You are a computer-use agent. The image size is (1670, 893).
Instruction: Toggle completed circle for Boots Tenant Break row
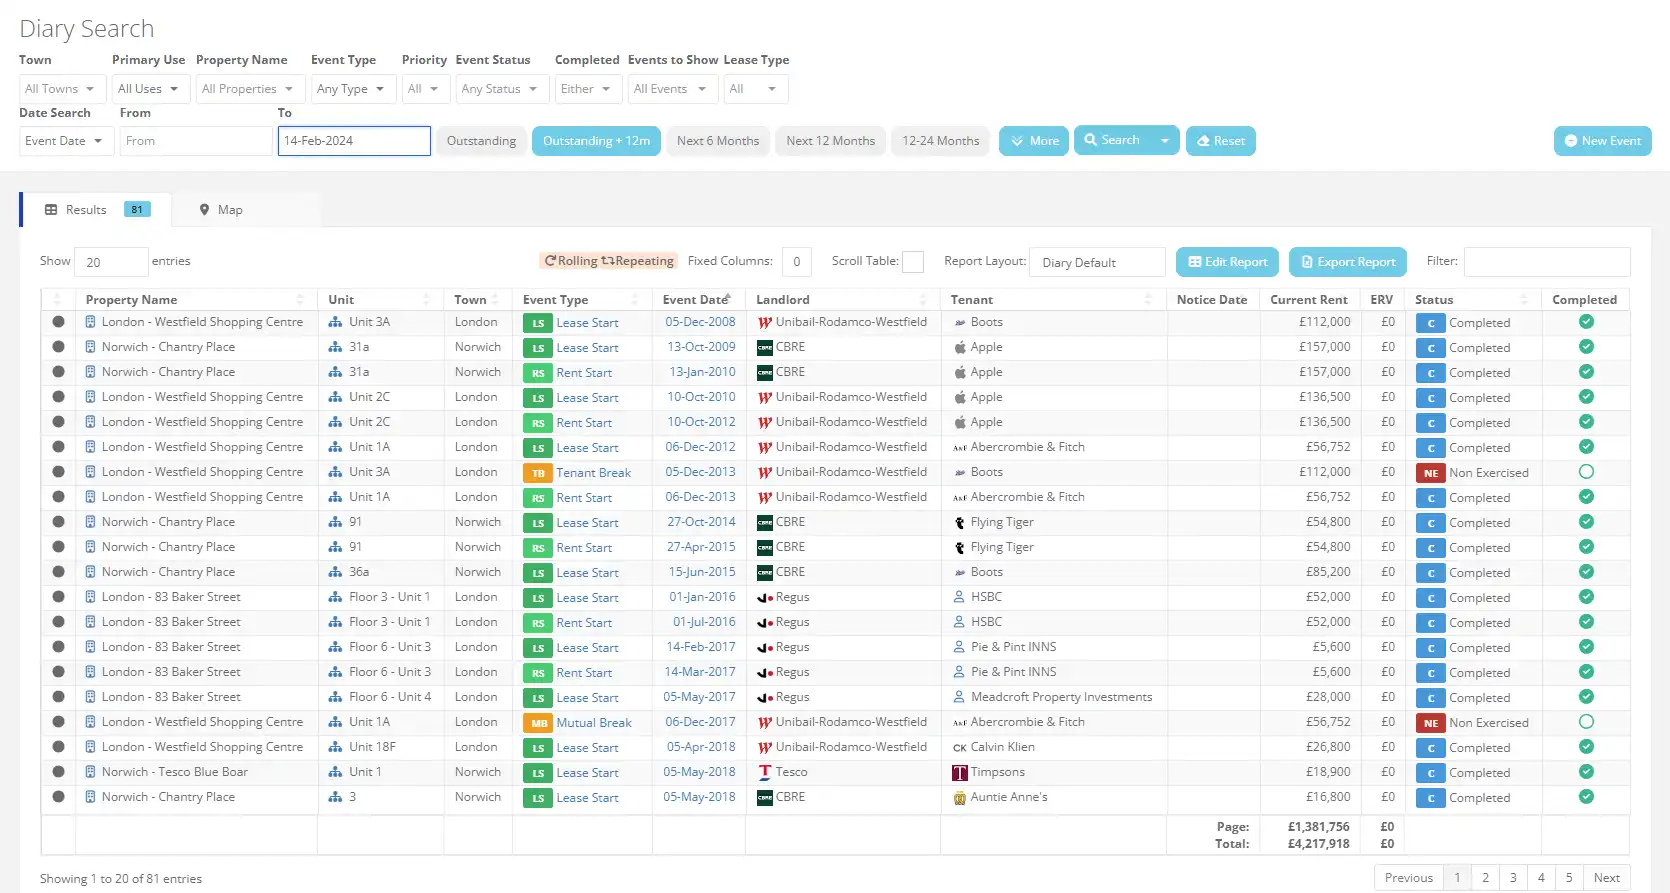(1586, 472)
